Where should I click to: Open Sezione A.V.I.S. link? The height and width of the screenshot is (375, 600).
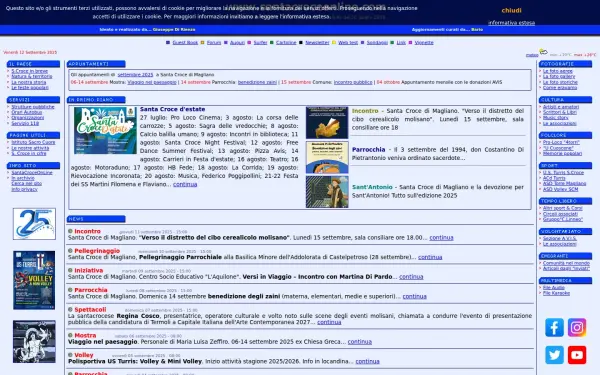560,238
